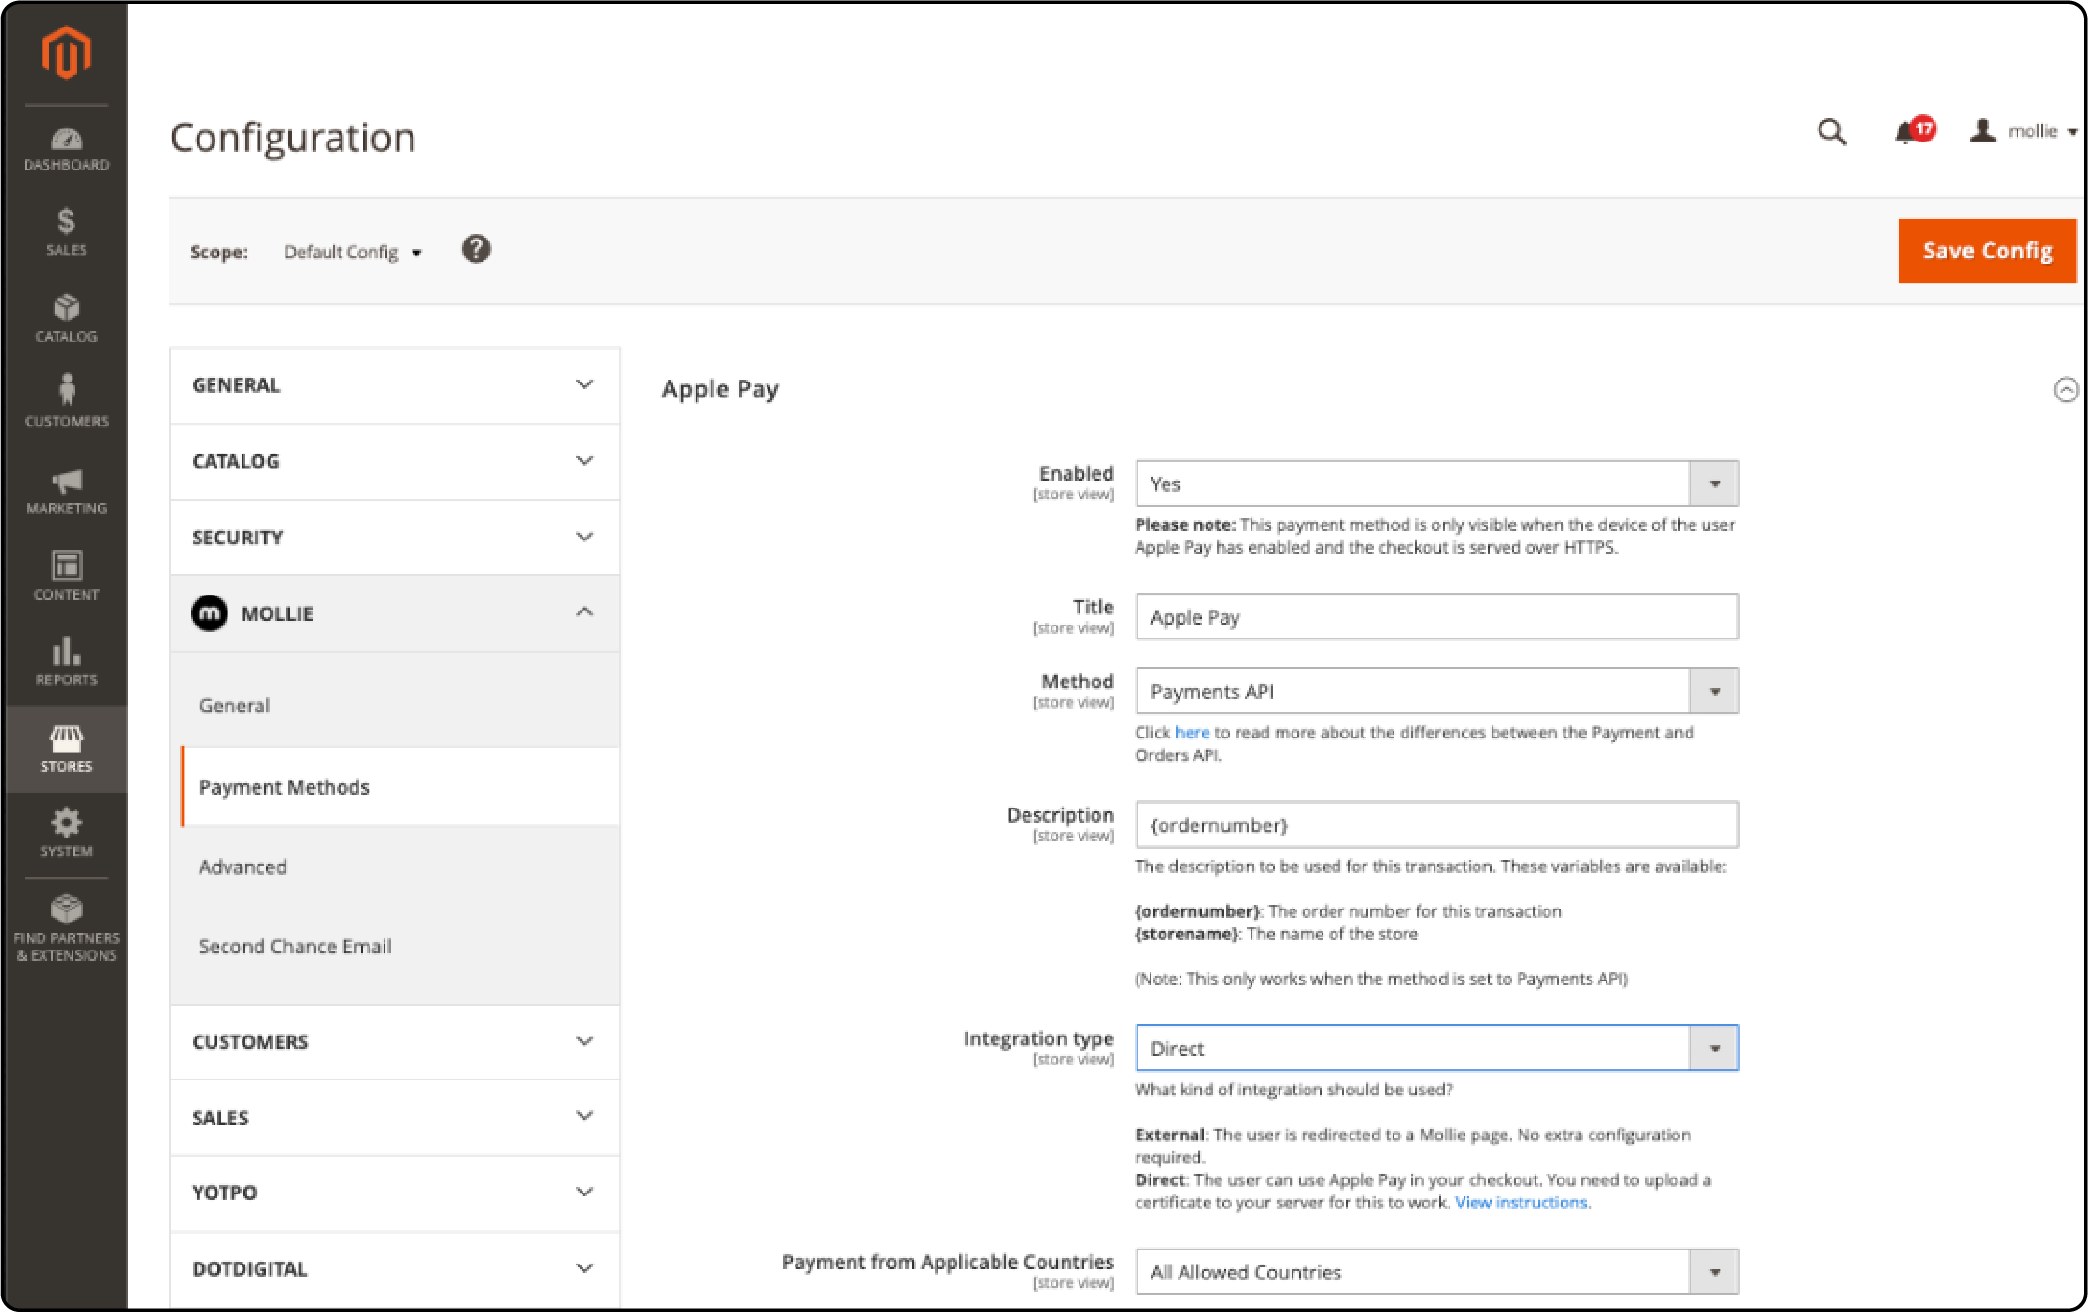This screenshot has height=1312, width=2088.
Task: Open the mollie user account menu
Action: (2024, 131)
